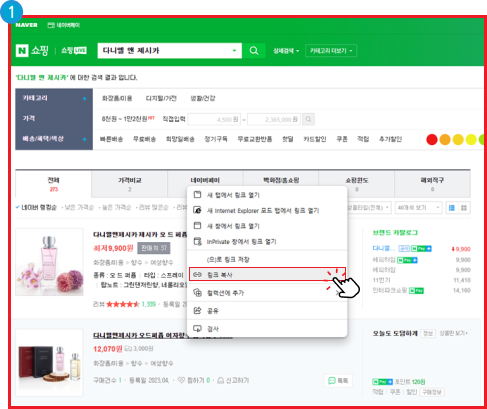This screenshot has width=487, height=409.
Task: Expand the 카테고리 plus icon
Action: [x=85, y=99]
